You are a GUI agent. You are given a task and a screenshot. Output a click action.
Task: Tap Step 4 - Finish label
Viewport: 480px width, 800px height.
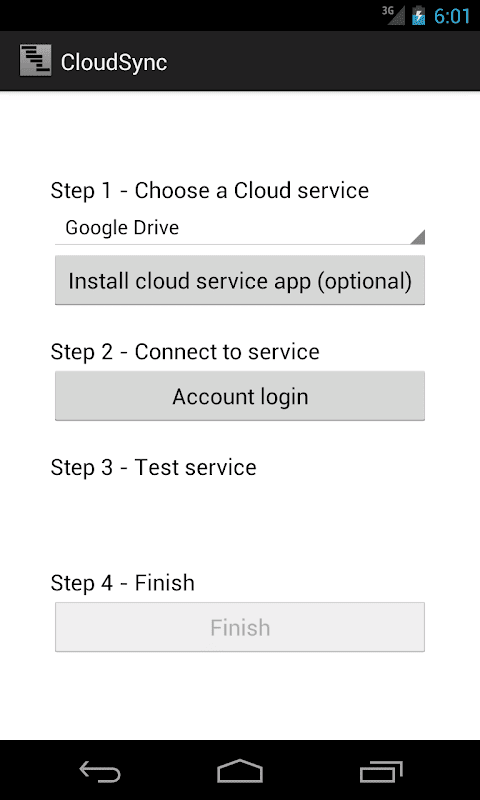pos(122,583)
